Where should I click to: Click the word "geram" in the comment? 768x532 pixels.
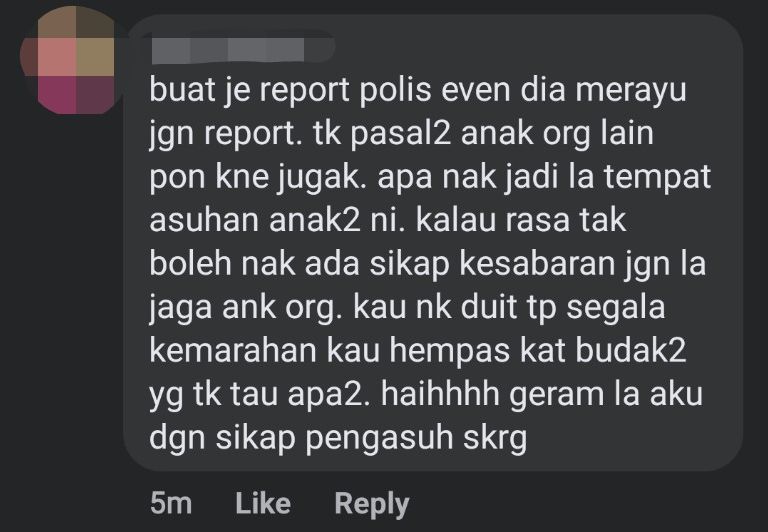pyautogui.click(x=557, y=396)
